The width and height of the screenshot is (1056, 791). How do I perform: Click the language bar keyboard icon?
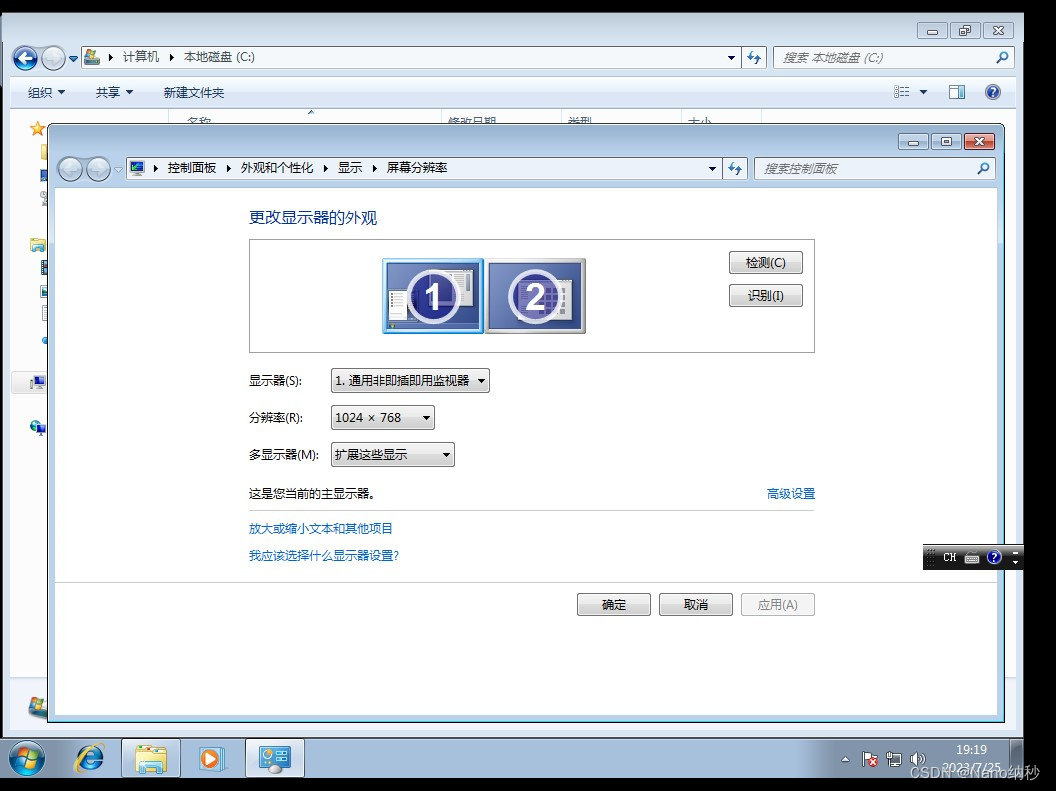pos(972,557)
